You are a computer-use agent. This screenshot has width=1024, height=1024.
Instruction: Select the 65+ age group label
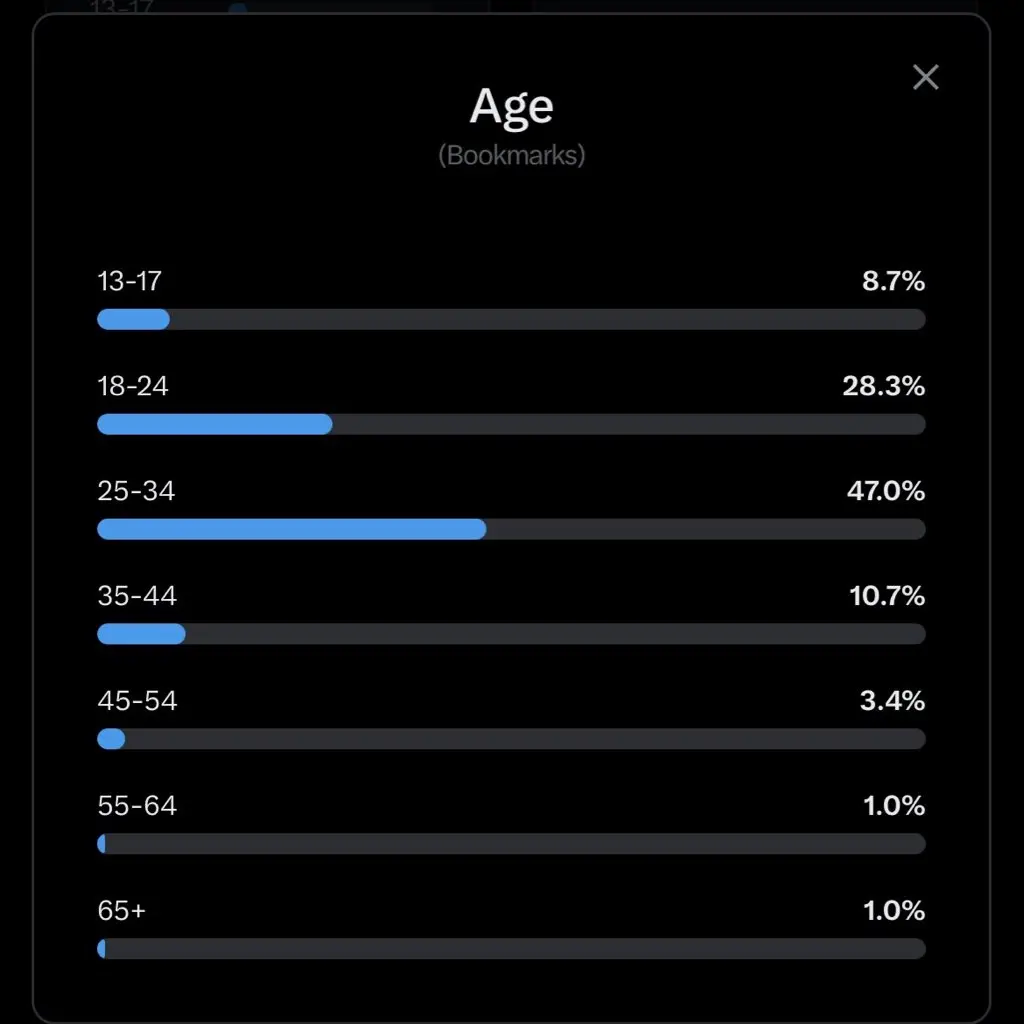pos(121,911)
